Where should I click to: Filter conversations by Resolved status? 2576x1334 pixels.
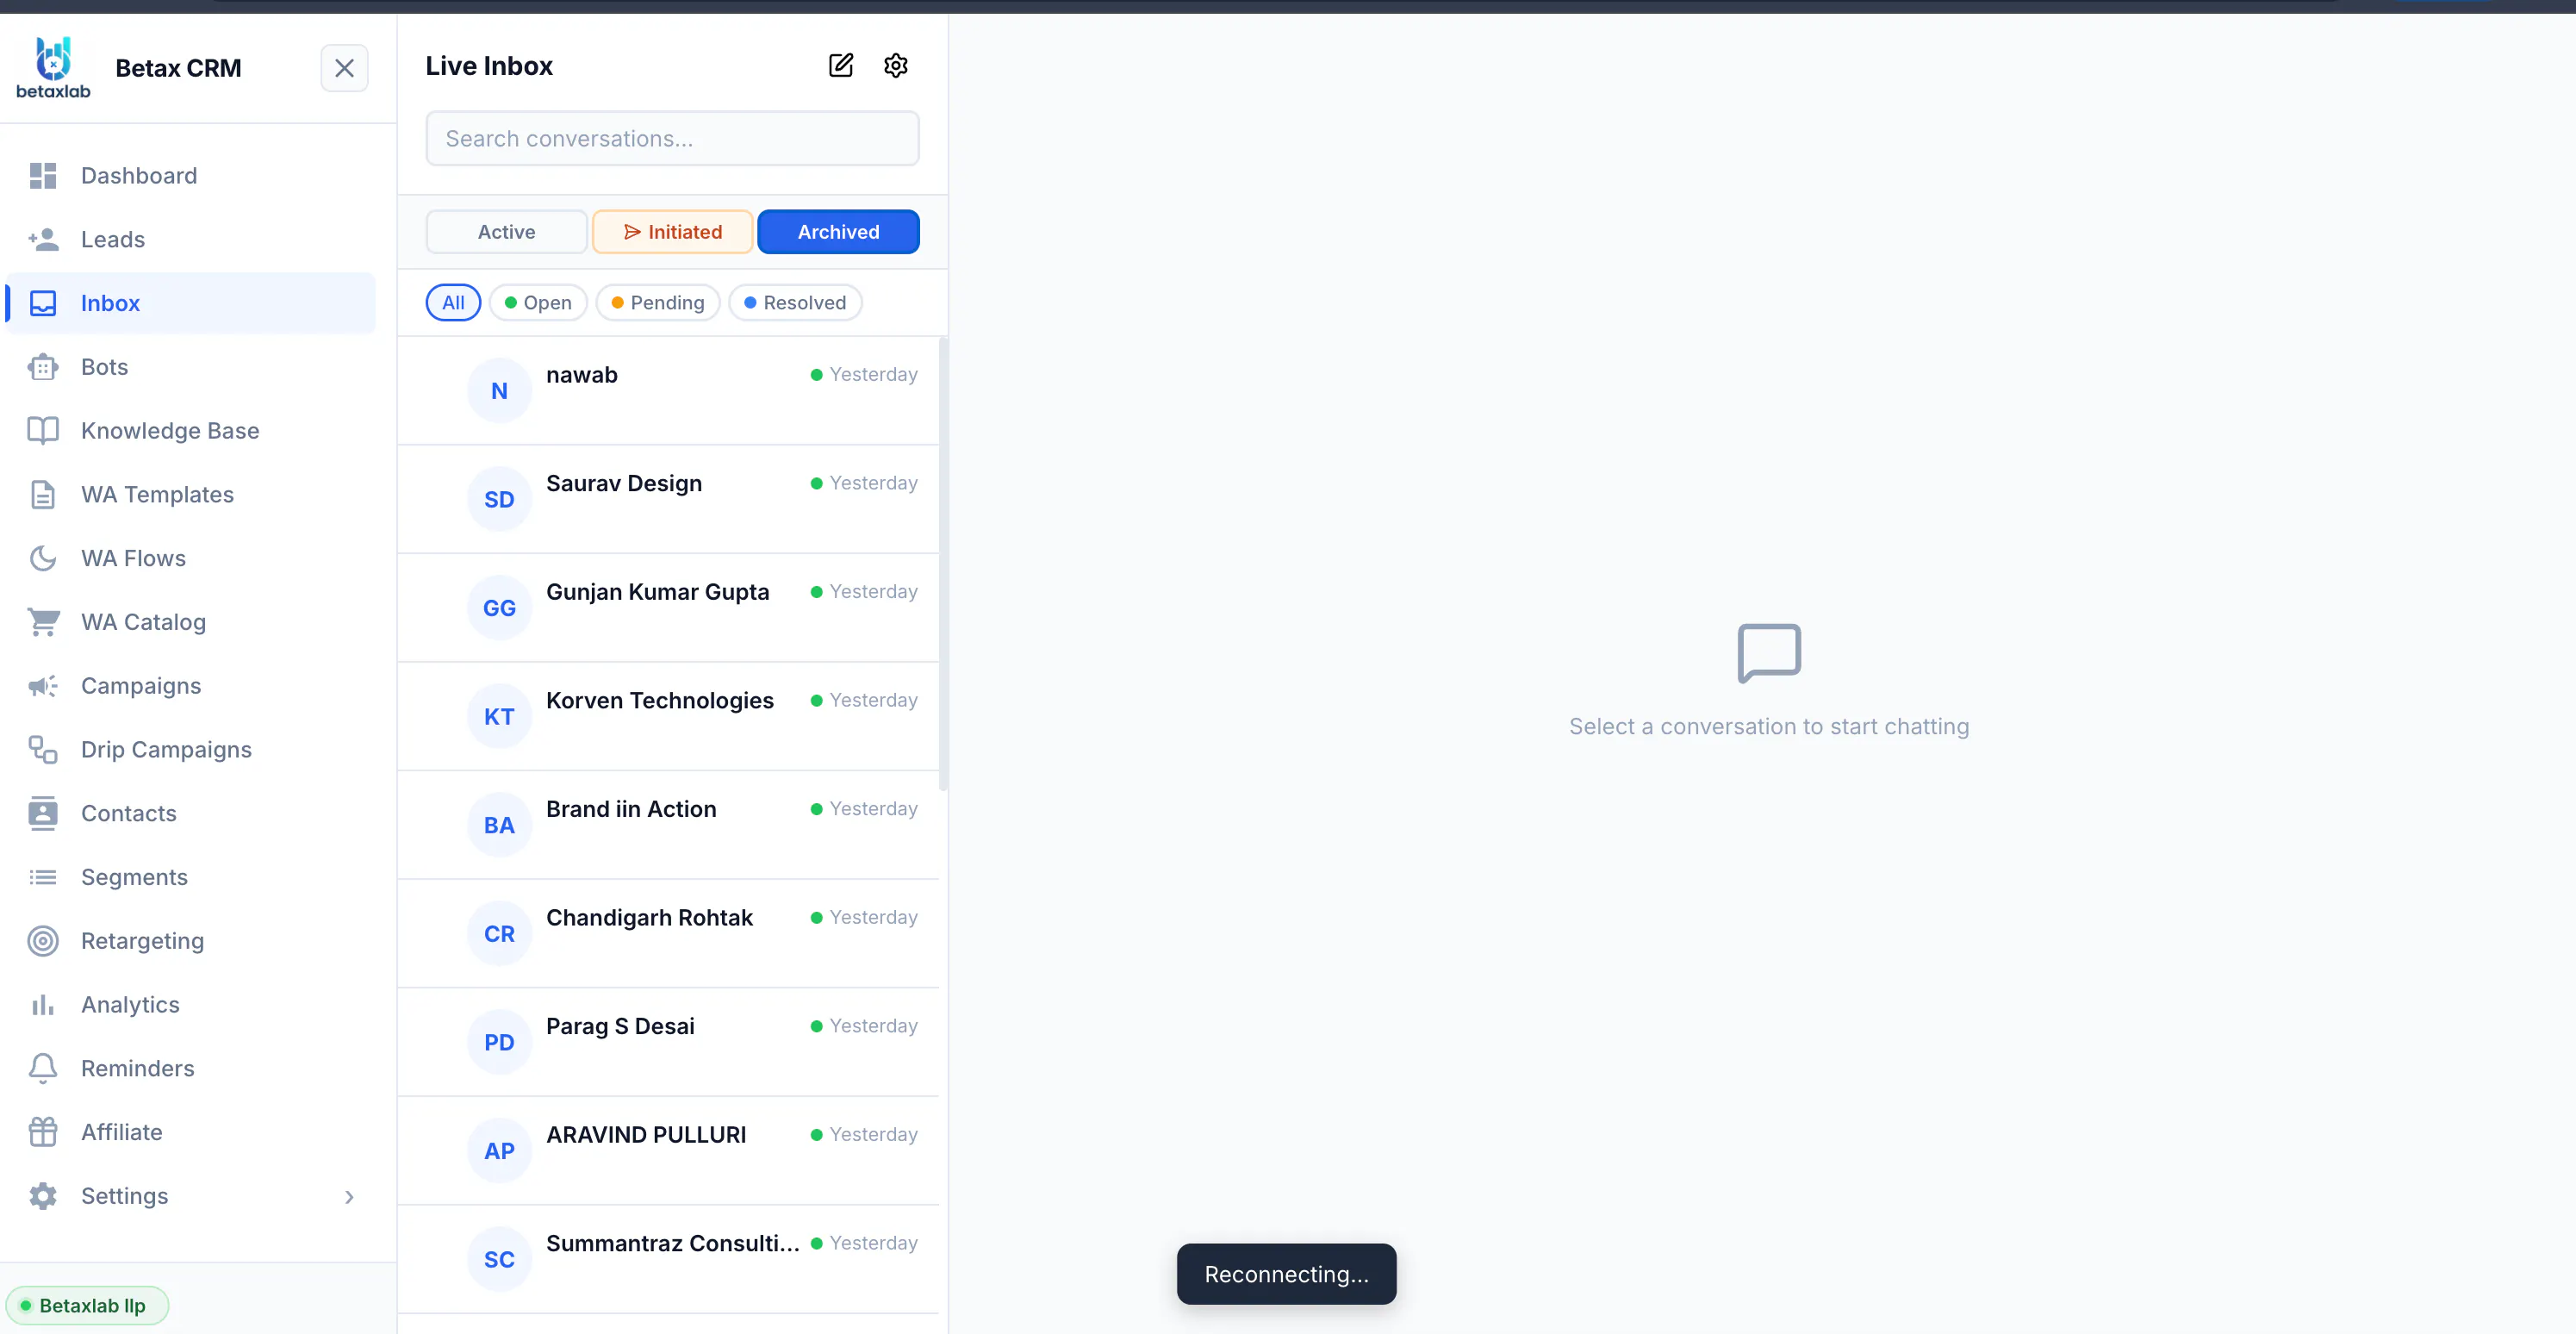click(x=795, y=303)
